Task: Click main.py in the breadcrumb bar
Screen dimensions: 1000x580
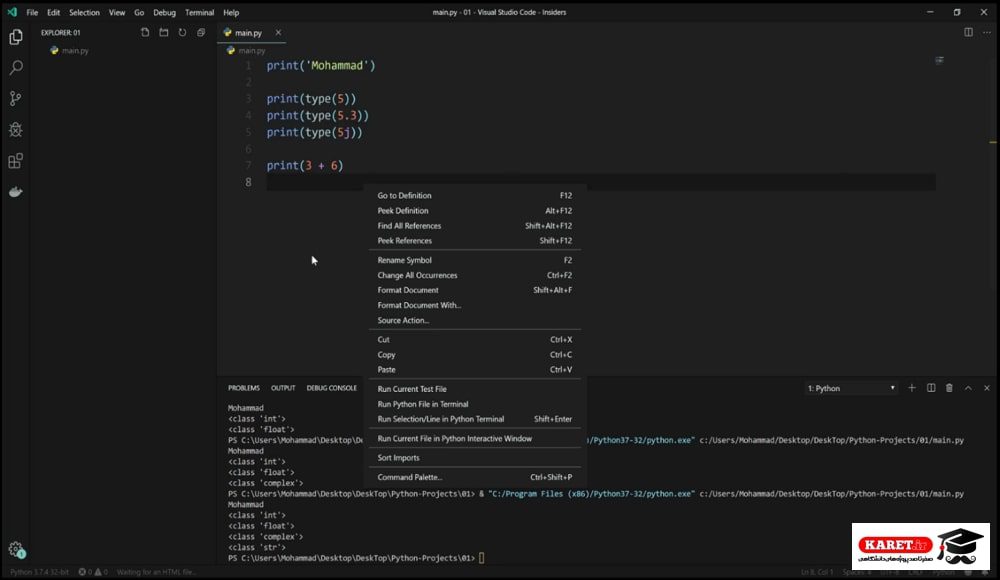Action: pos(251,50)
